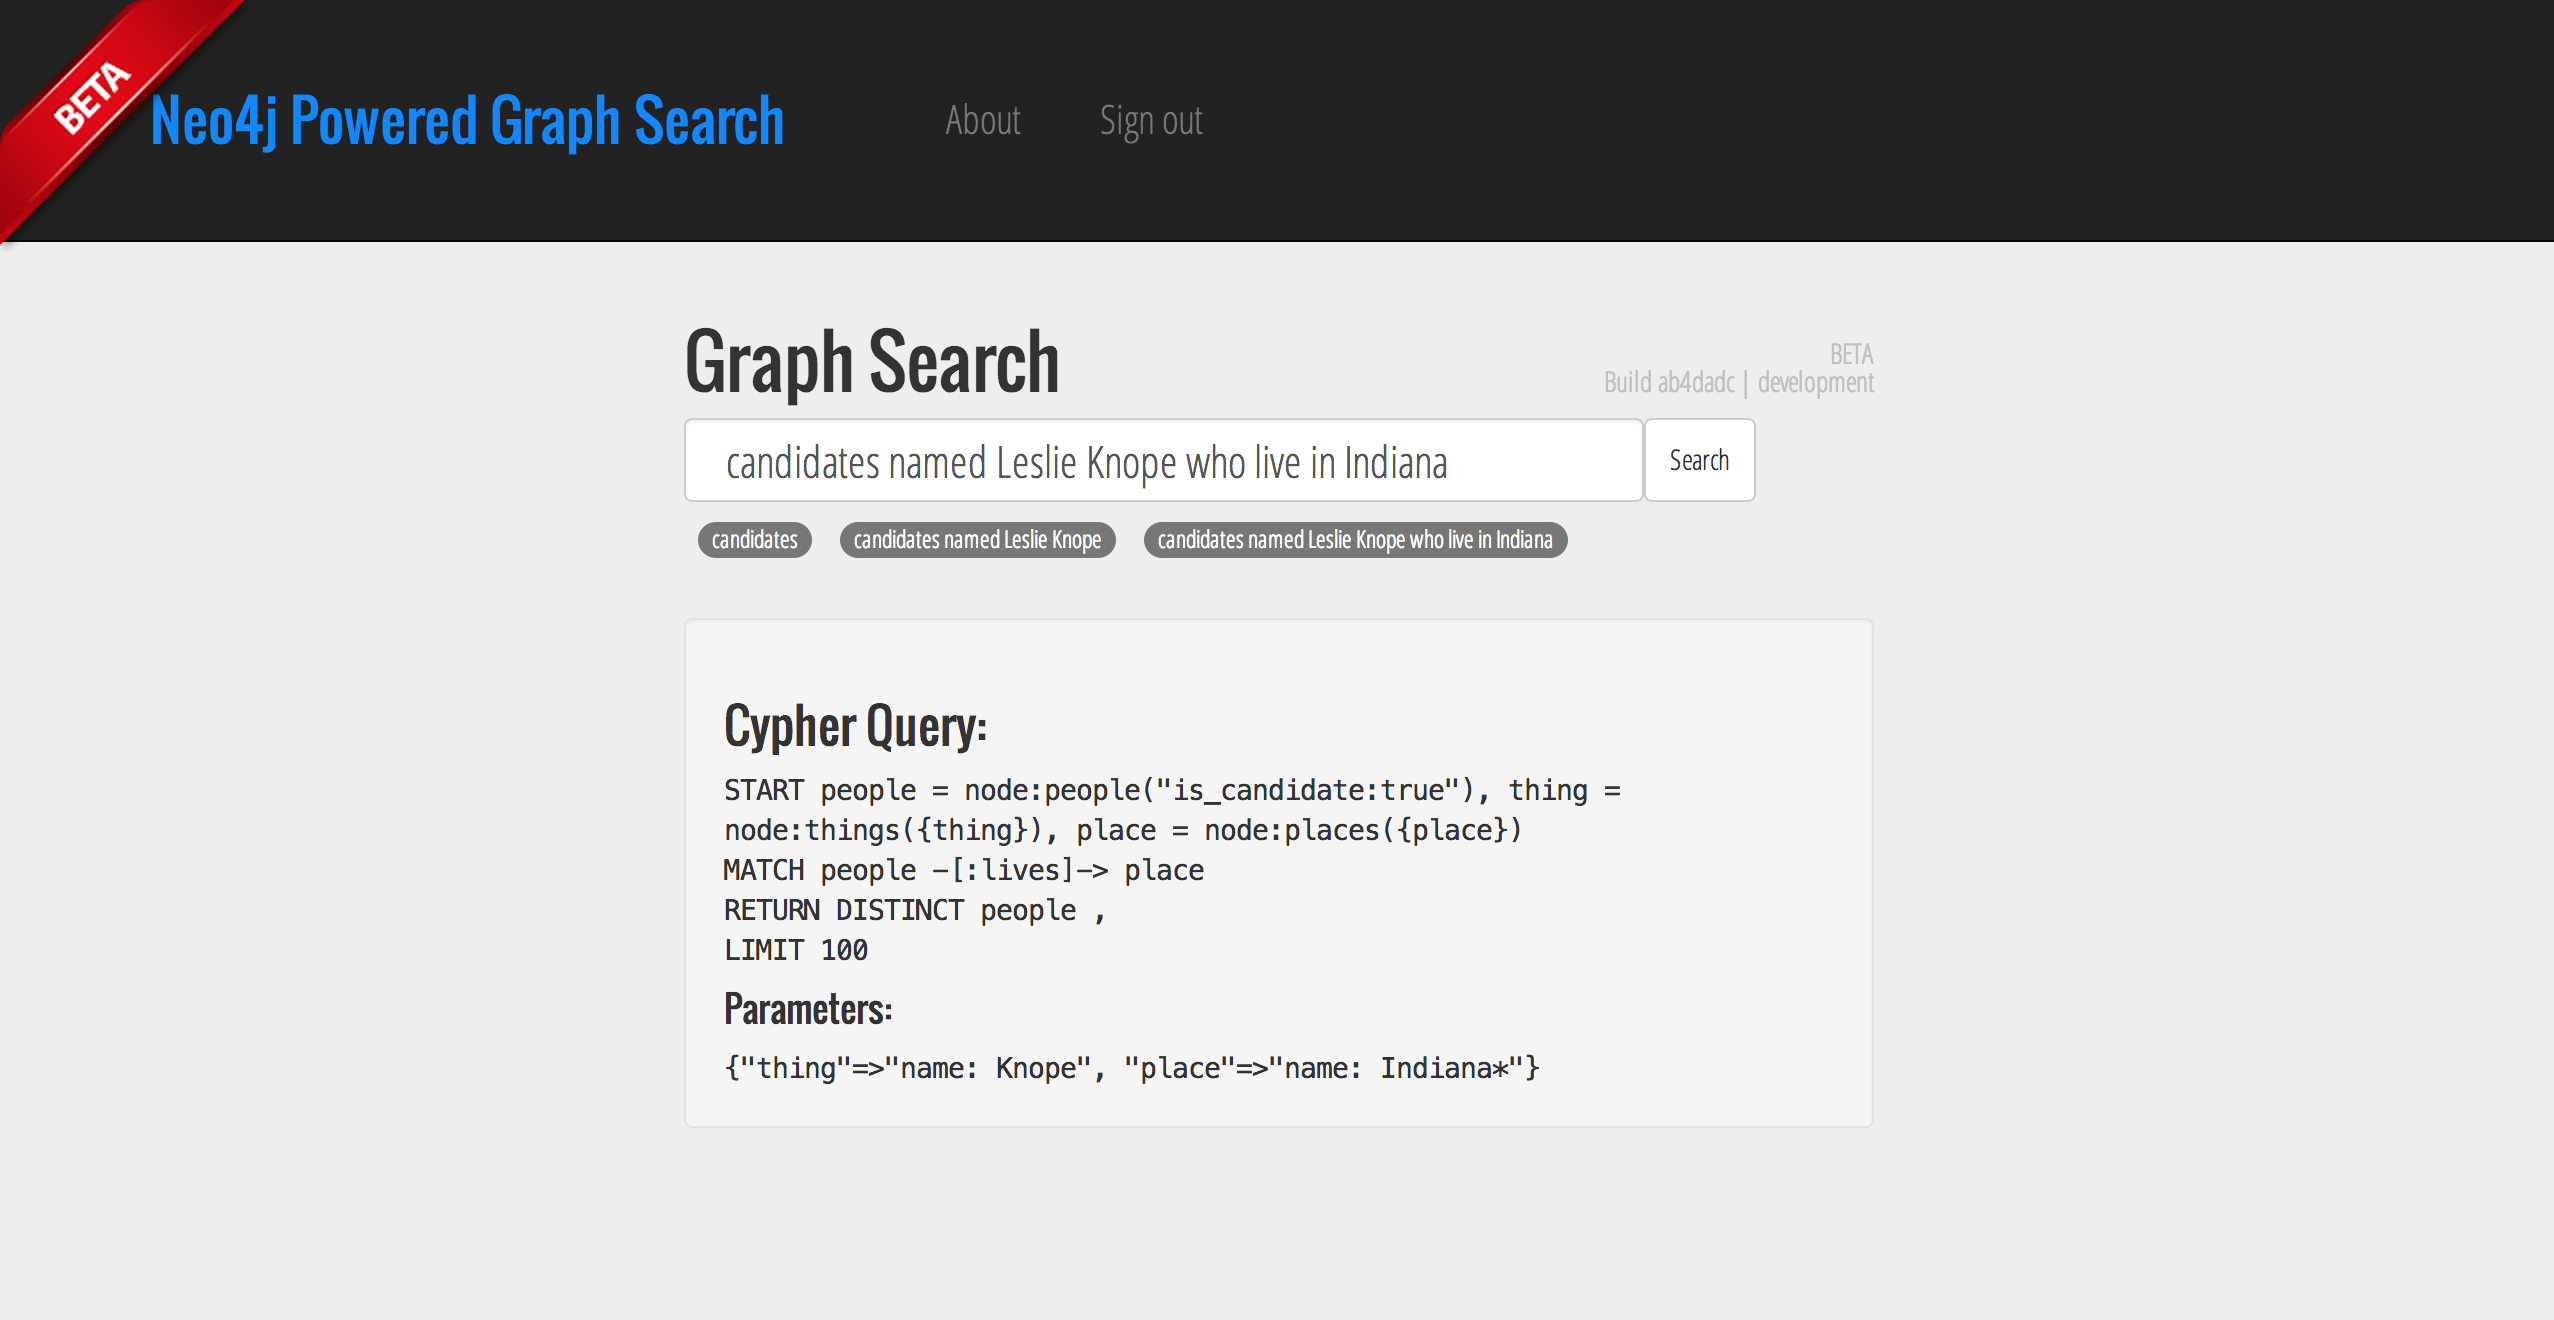Screen dimensions: 2554x1320
Task: Click the START people query line
Action: click(x=1170, y=791)
